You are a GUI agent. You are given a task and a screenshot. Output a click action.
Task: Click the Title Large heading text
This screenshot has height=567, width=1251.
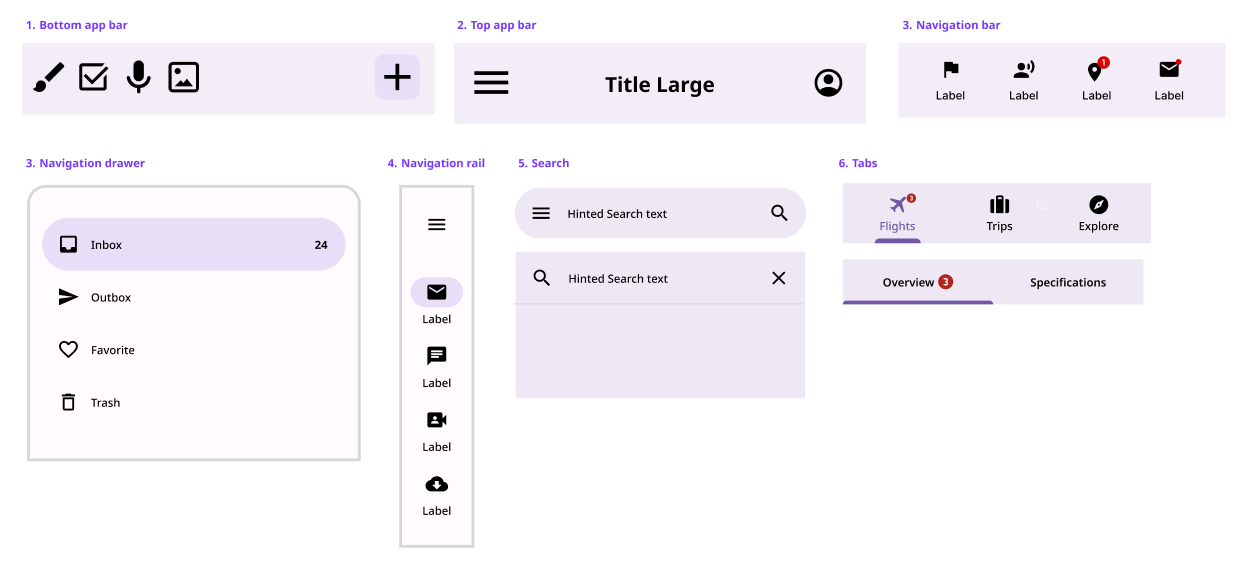[660, 85]
